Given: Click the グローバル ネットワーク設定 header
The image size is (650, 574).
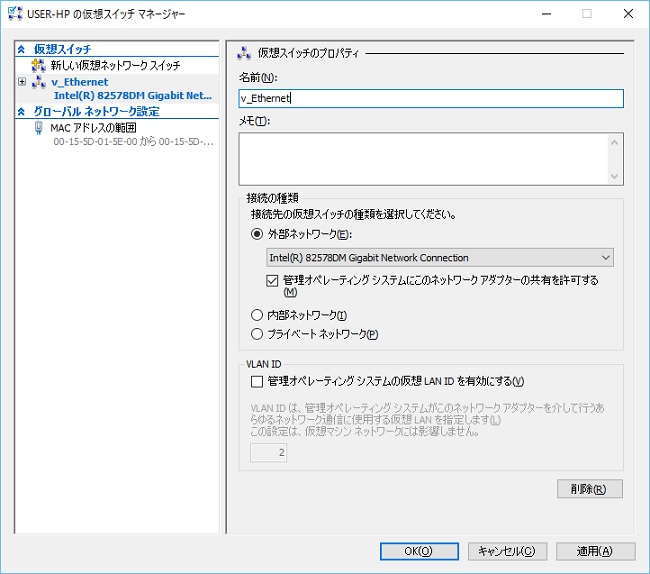Looking at the screenshot, I should click(x=96, y=111).
